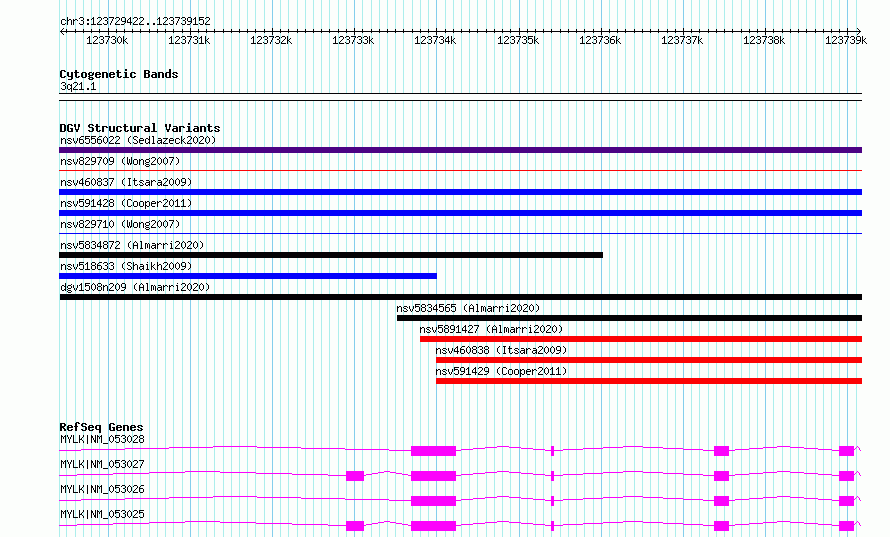Viewport: 890px width, 537px height.
Task: Open MYLK|NM_053027 transcript label
Action: [102, 464]
